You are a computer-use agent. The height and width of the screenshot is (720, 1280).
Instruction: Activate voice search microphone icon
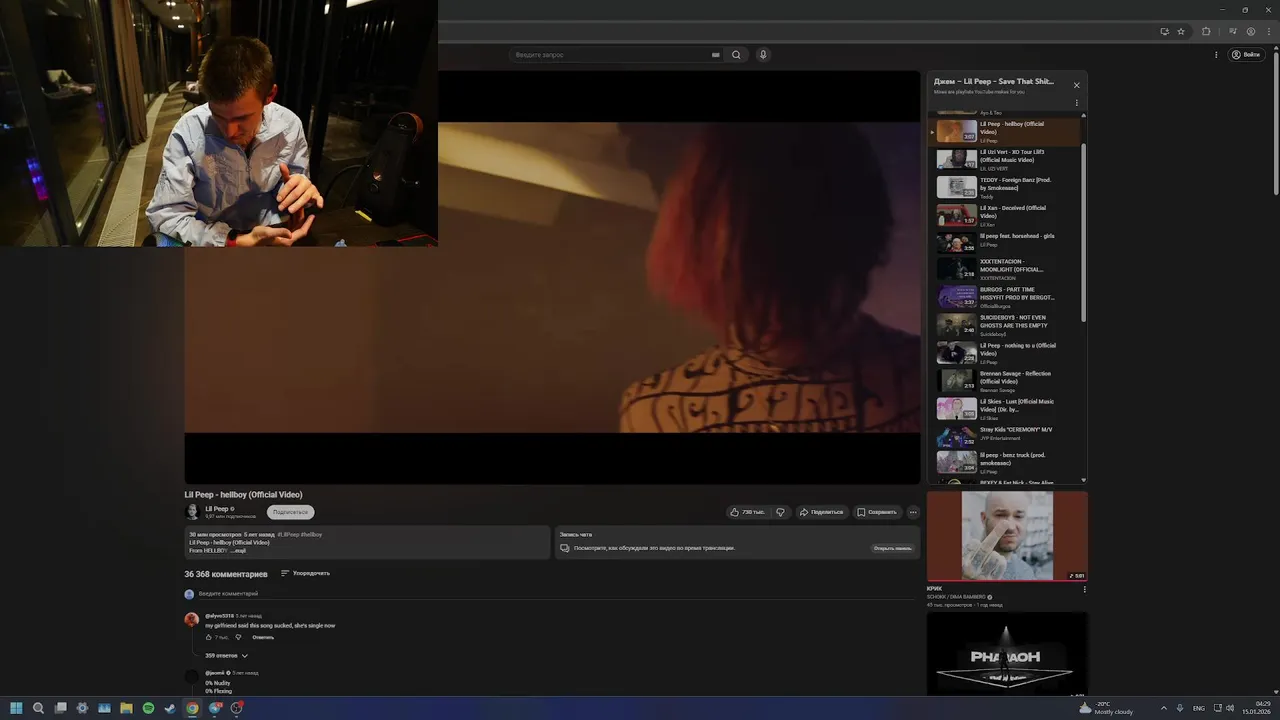point(763,55)
